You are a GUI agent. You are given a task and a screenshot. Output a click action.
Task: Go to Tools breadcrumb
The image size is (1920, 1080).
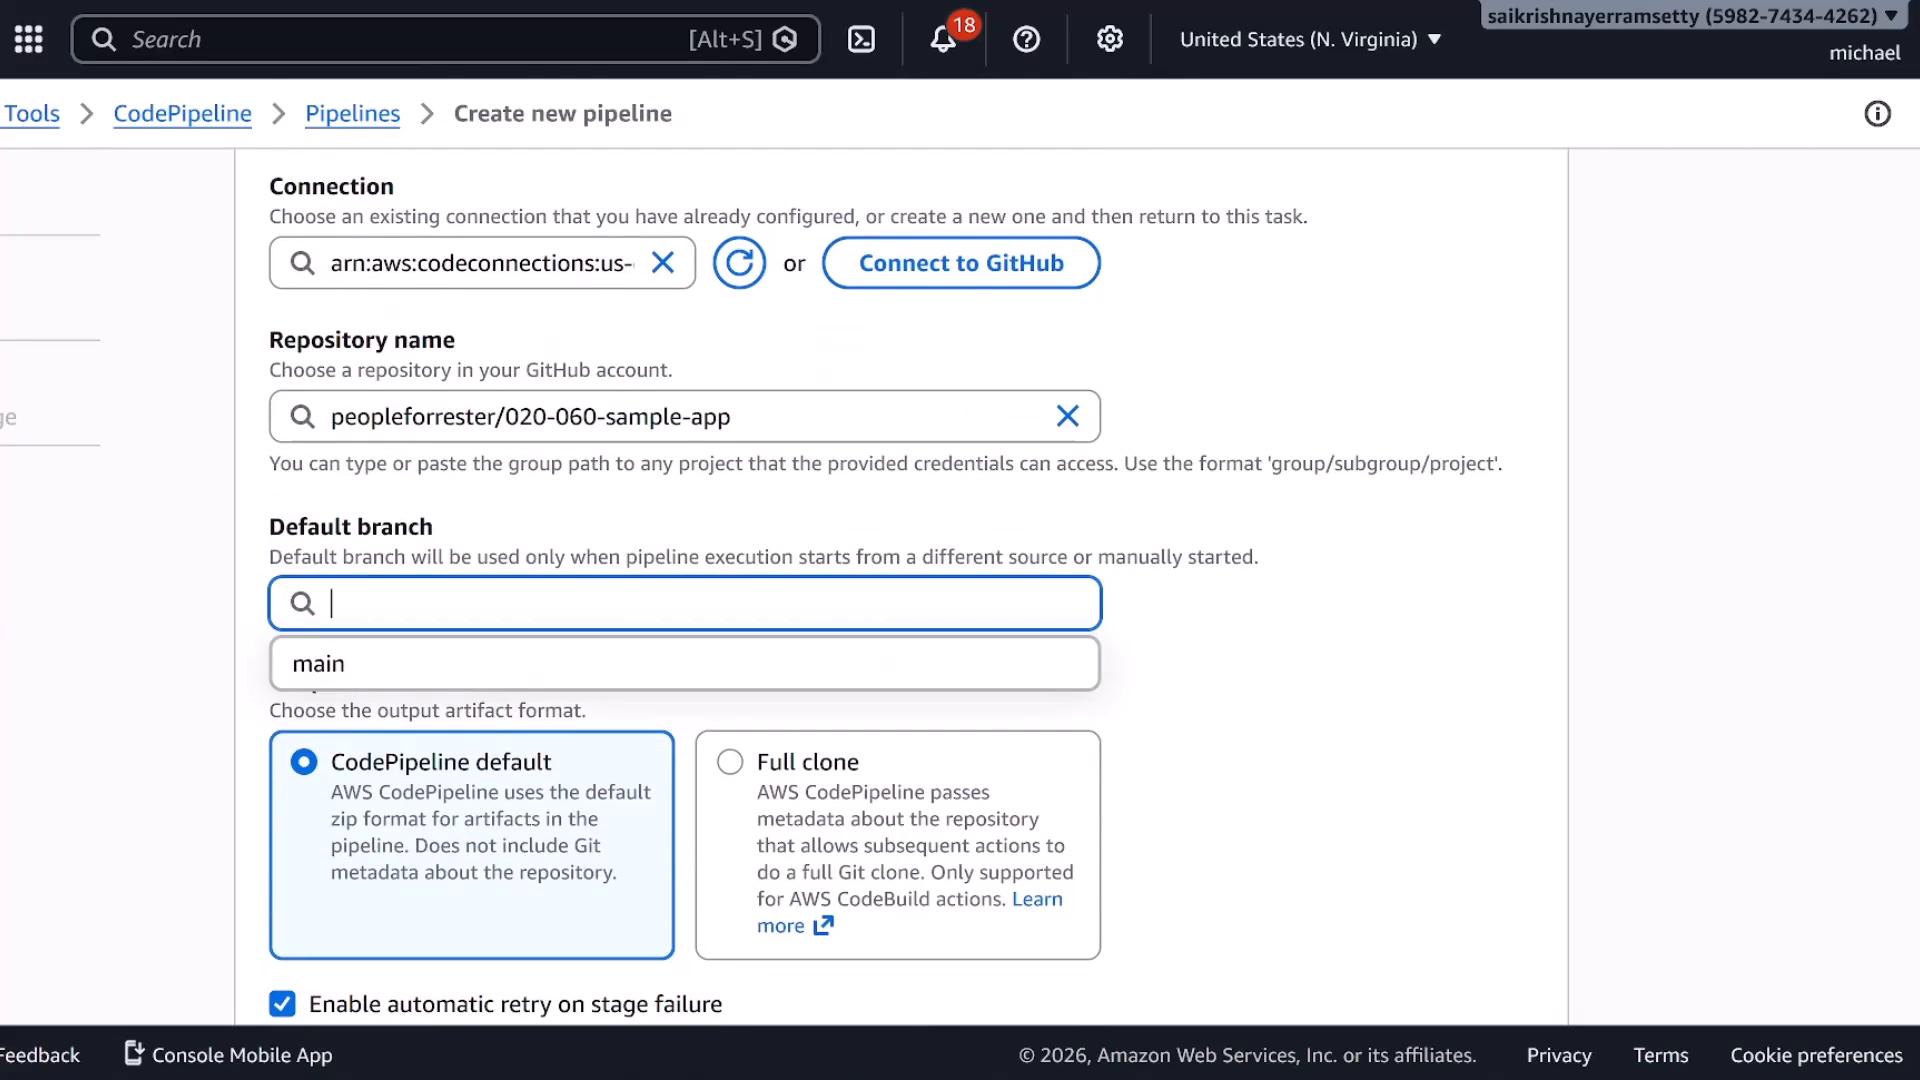coord(32,114)
